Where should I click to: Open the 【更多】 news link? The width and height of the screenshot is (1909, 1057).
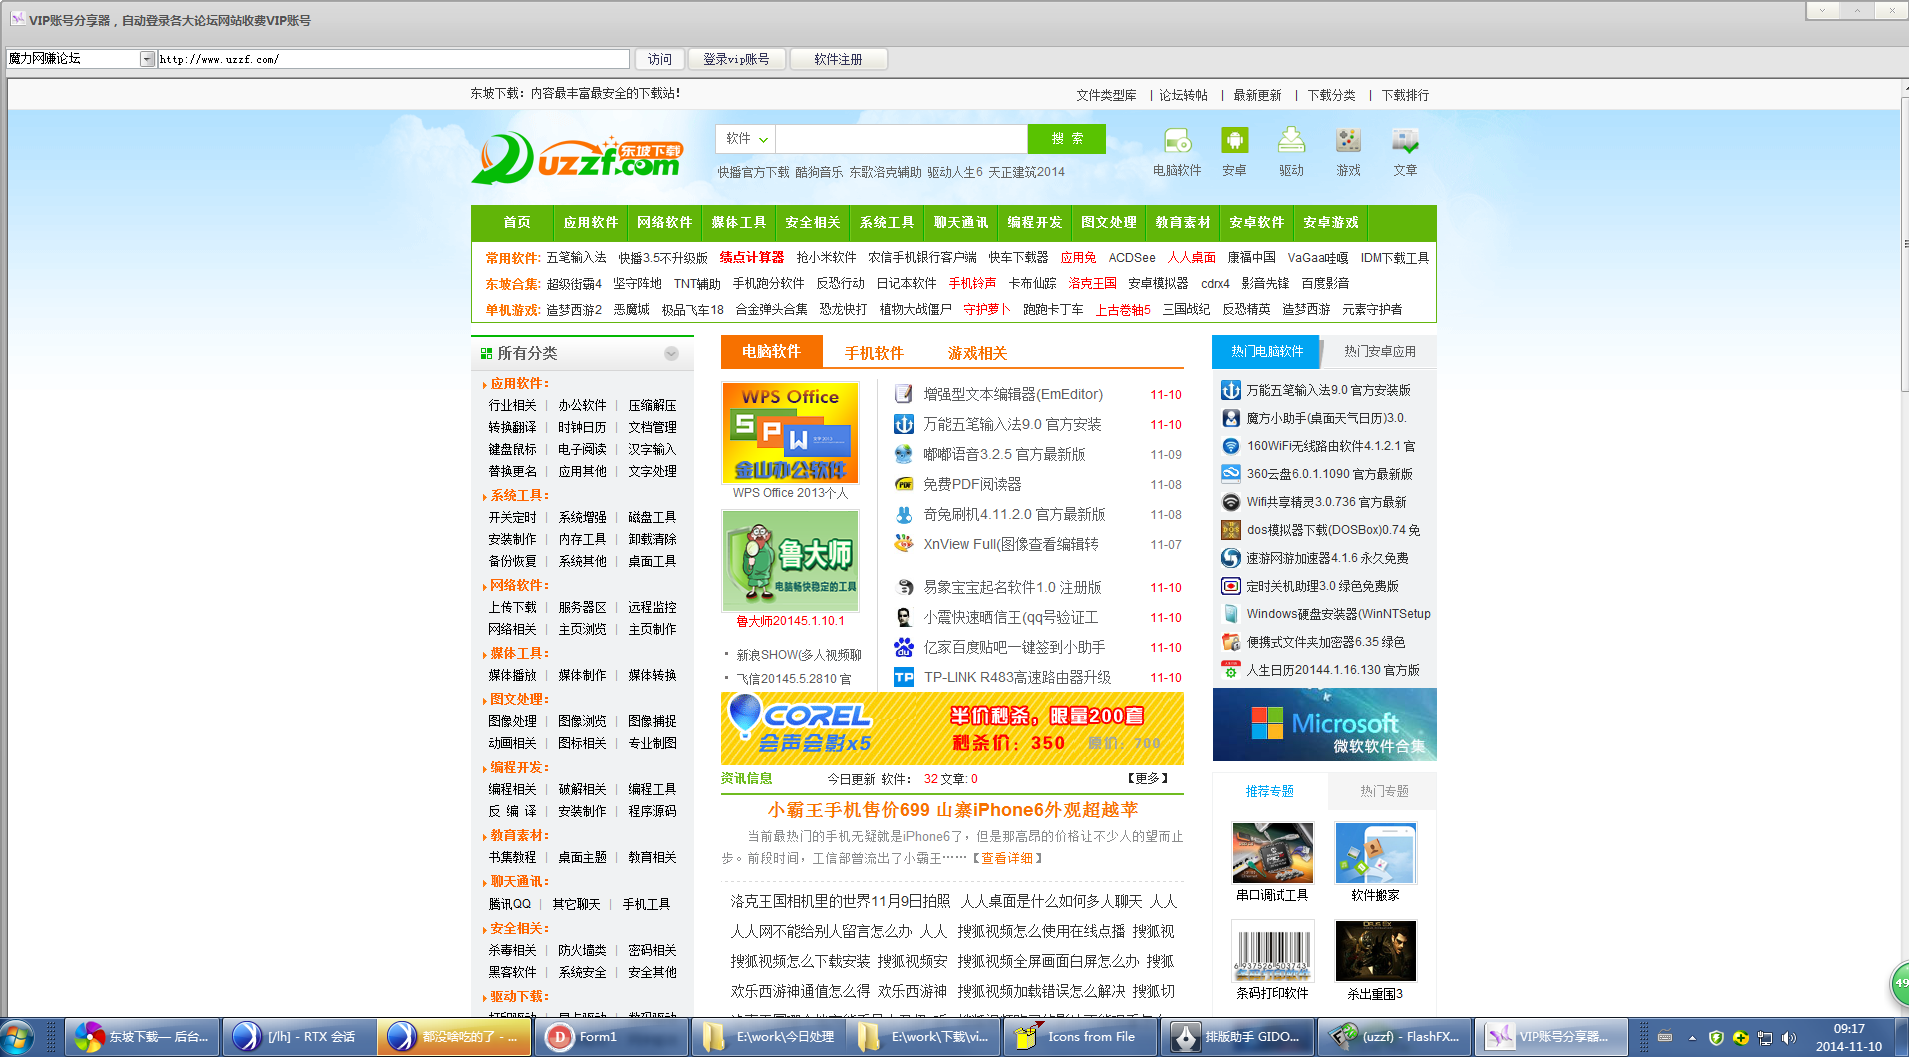(1147, 778)
